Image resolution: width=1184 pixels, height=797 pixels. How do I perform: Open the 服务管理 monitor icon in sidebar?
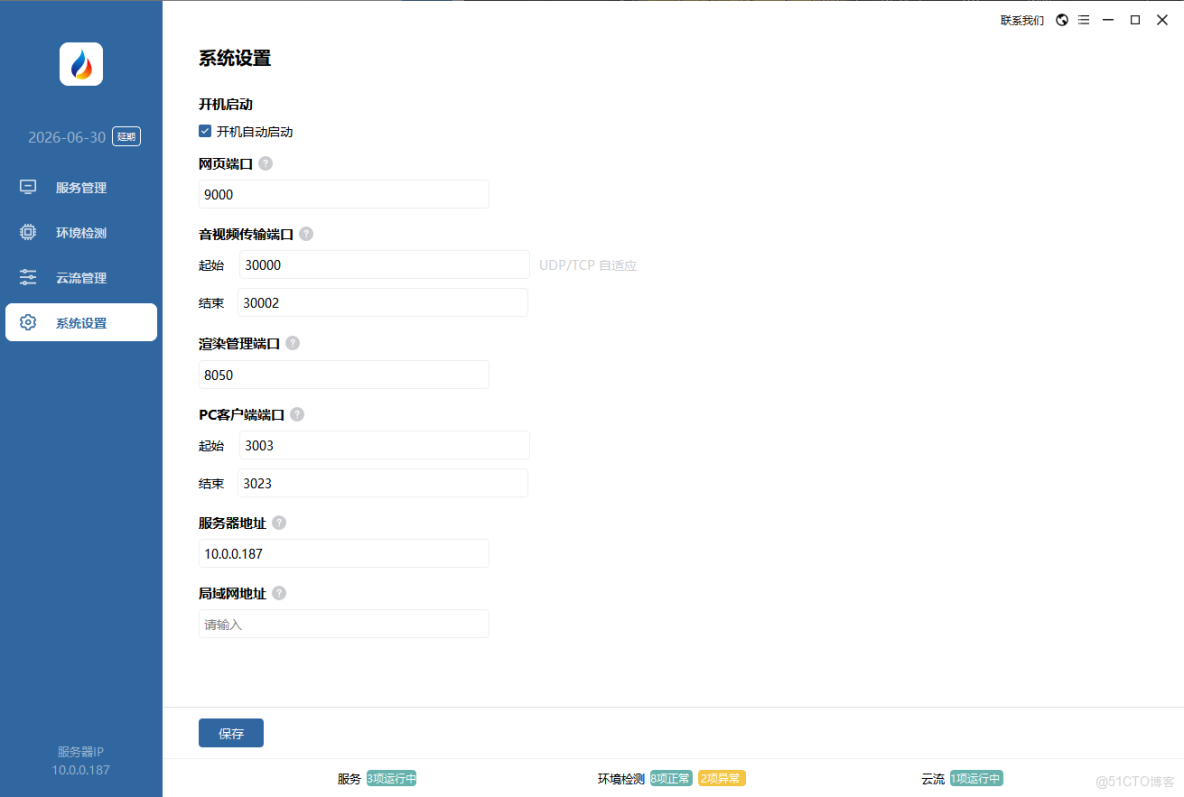(x=27, y=187)
